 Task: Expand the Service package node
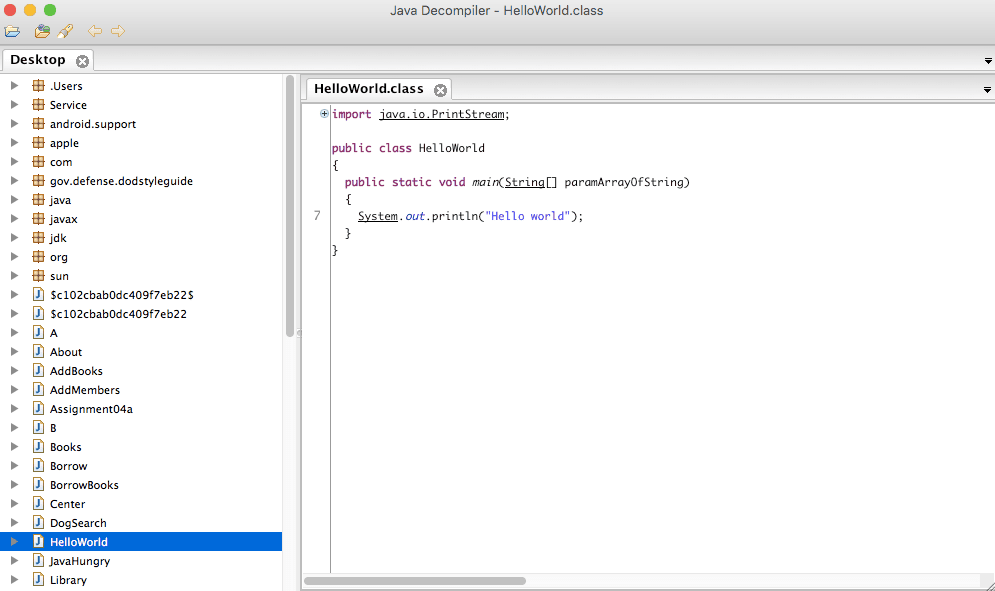pyautogui.click(x=15, y=105)
